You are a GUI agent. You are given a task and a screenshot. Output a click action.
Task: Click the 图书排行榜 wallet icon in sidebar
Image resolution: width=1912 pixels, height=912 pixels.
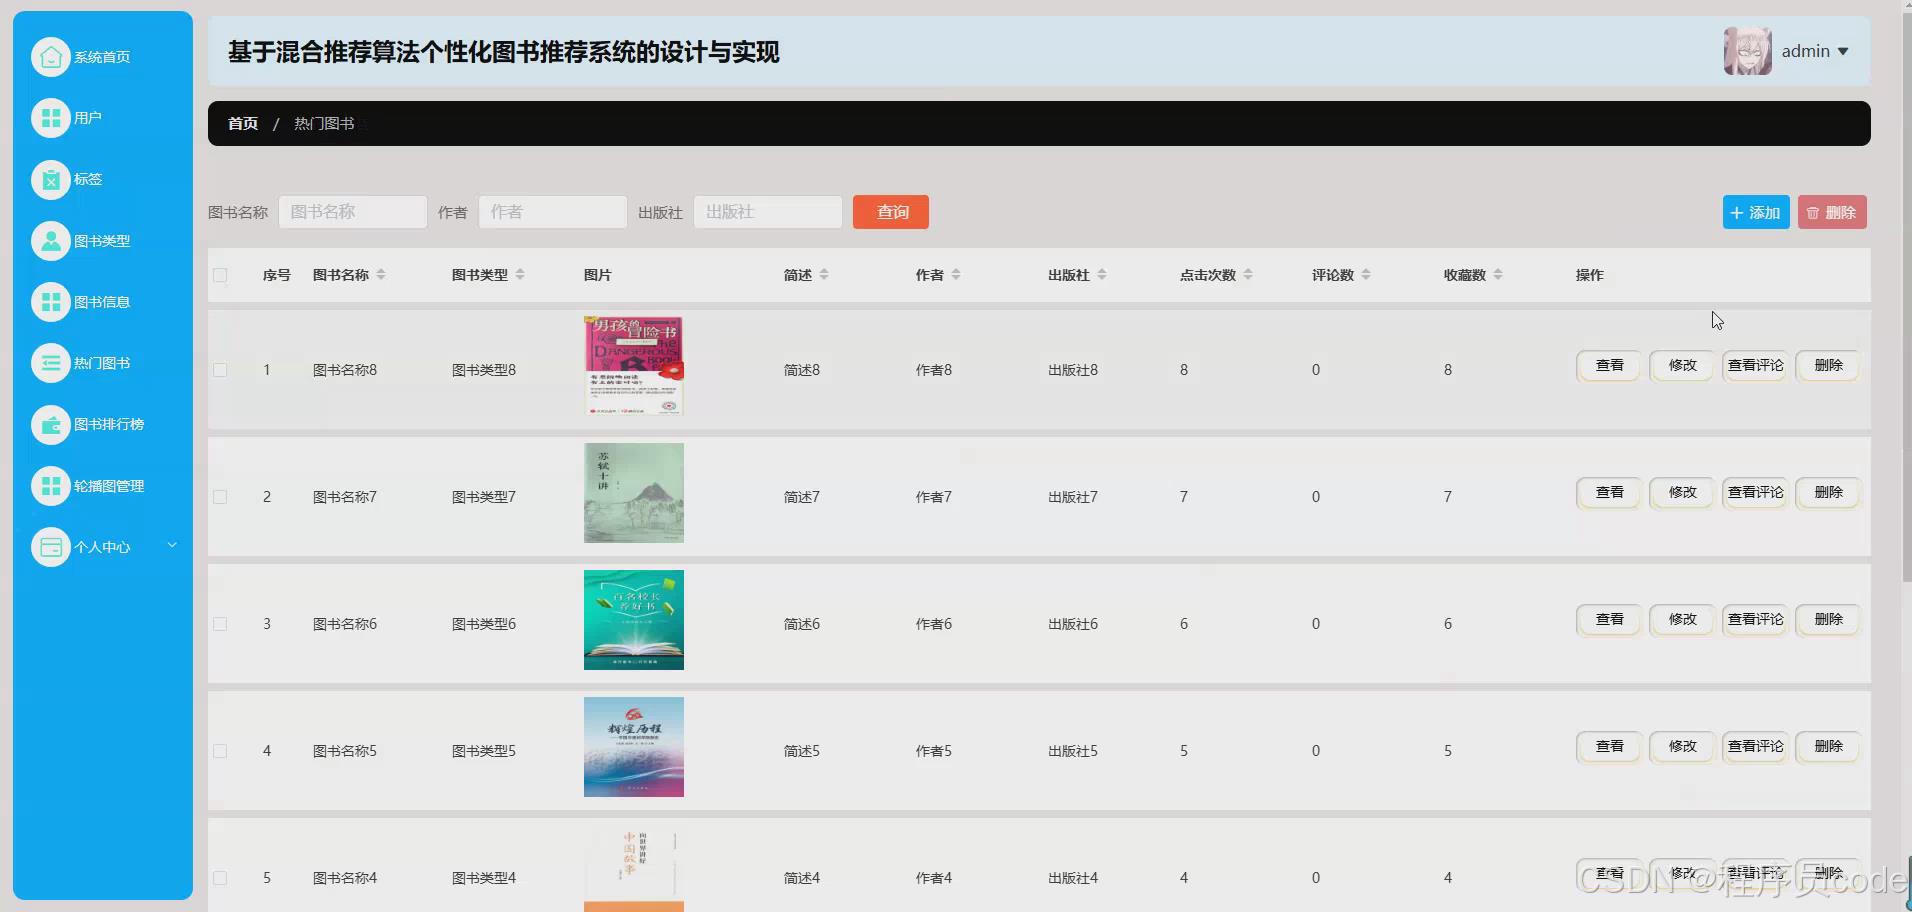pos(51,424)
